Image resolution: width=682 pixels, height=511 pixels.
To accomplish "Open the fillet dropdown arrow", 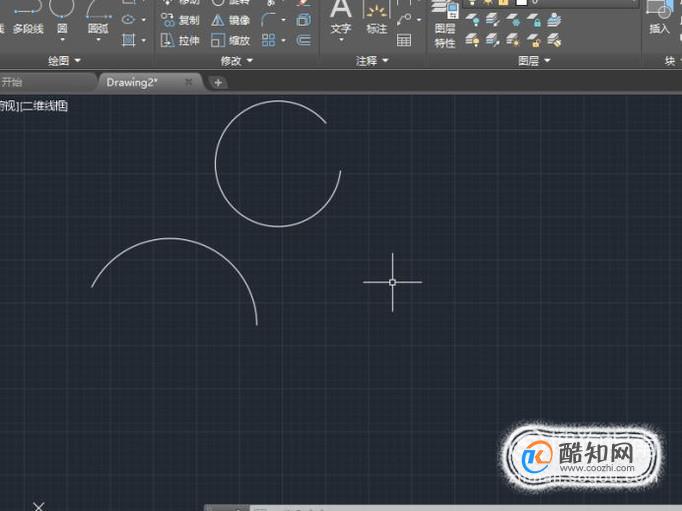I will 284,20.
